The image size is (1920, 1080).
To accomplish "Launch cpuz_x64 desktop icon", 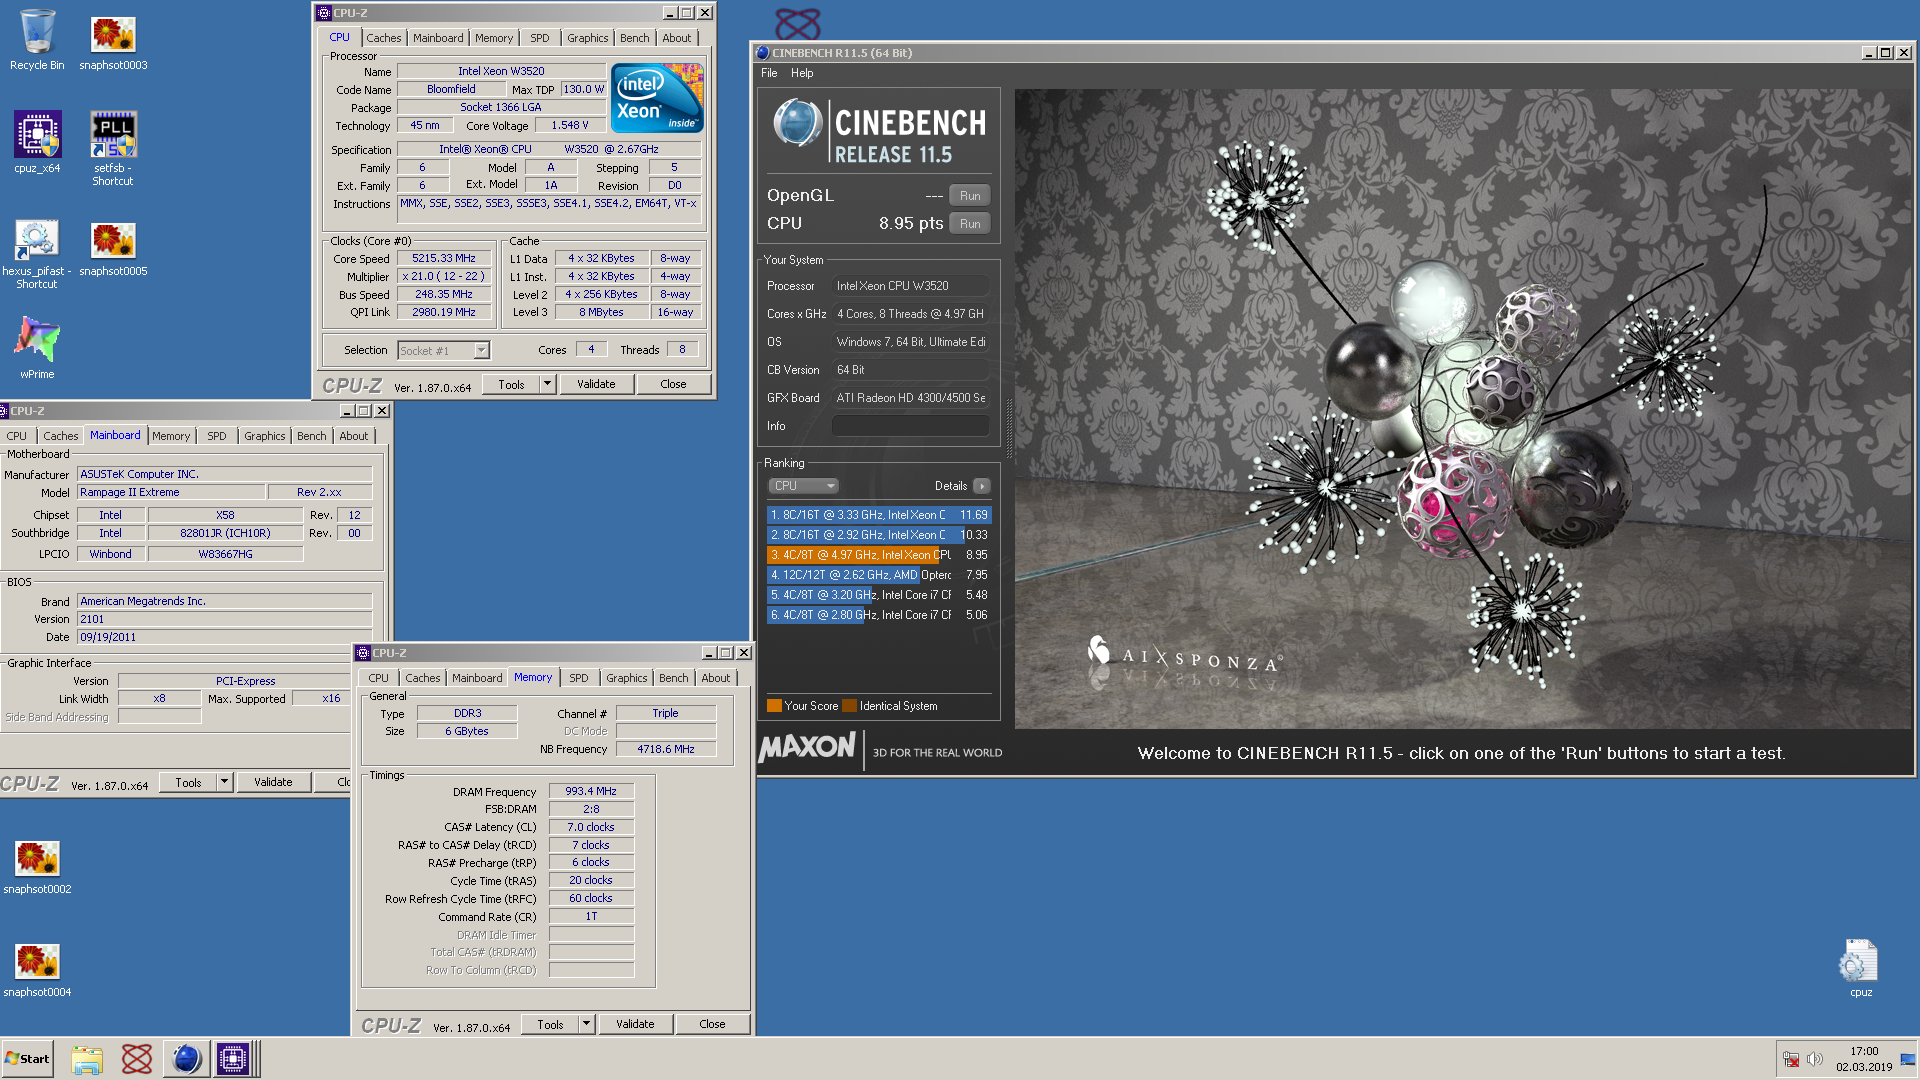I will coord(37,143).
